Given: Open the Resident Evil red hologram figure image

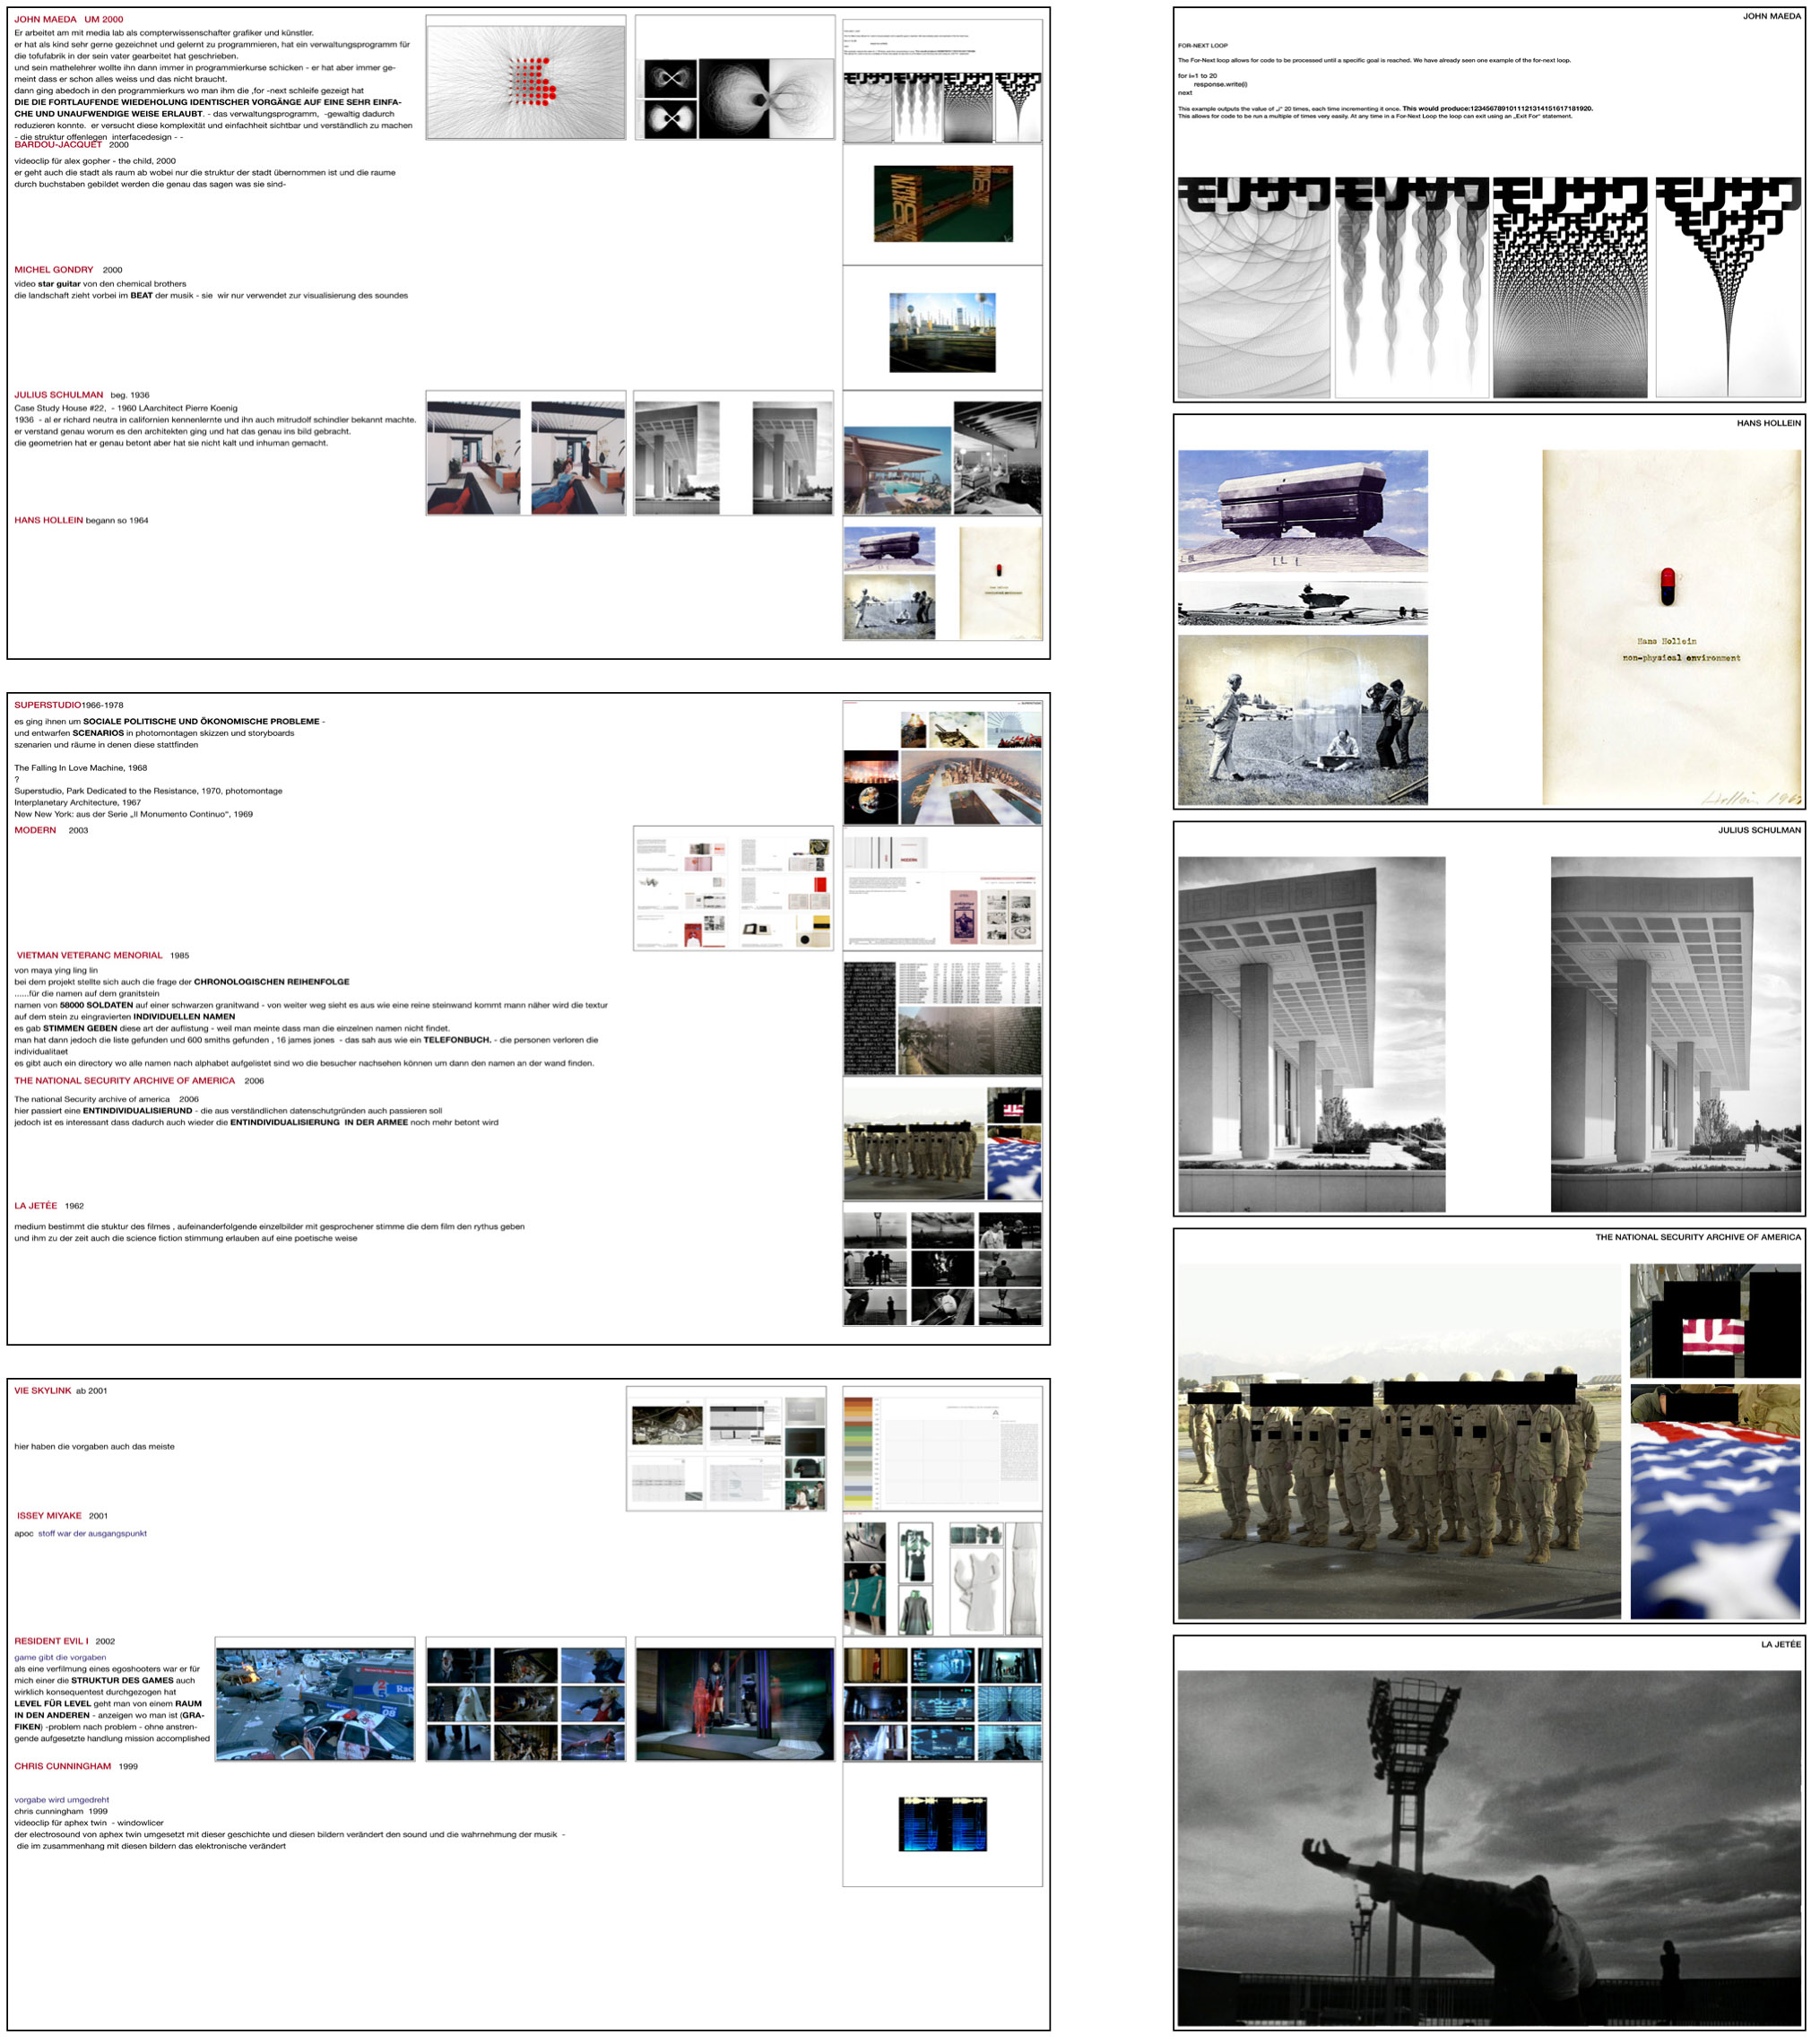Looking at the screenshot, I should pyautogui.click(x=735, y=1704).
